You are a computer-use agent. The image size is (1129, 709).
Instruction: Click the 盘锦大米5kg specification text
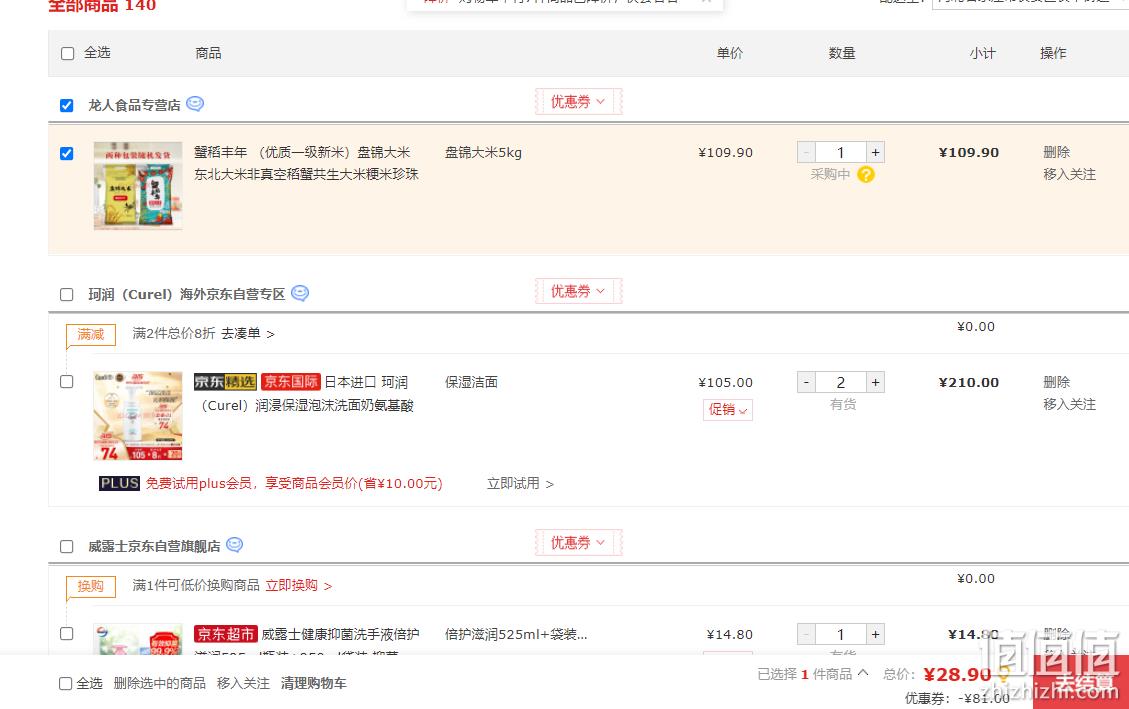coord(483,153)
